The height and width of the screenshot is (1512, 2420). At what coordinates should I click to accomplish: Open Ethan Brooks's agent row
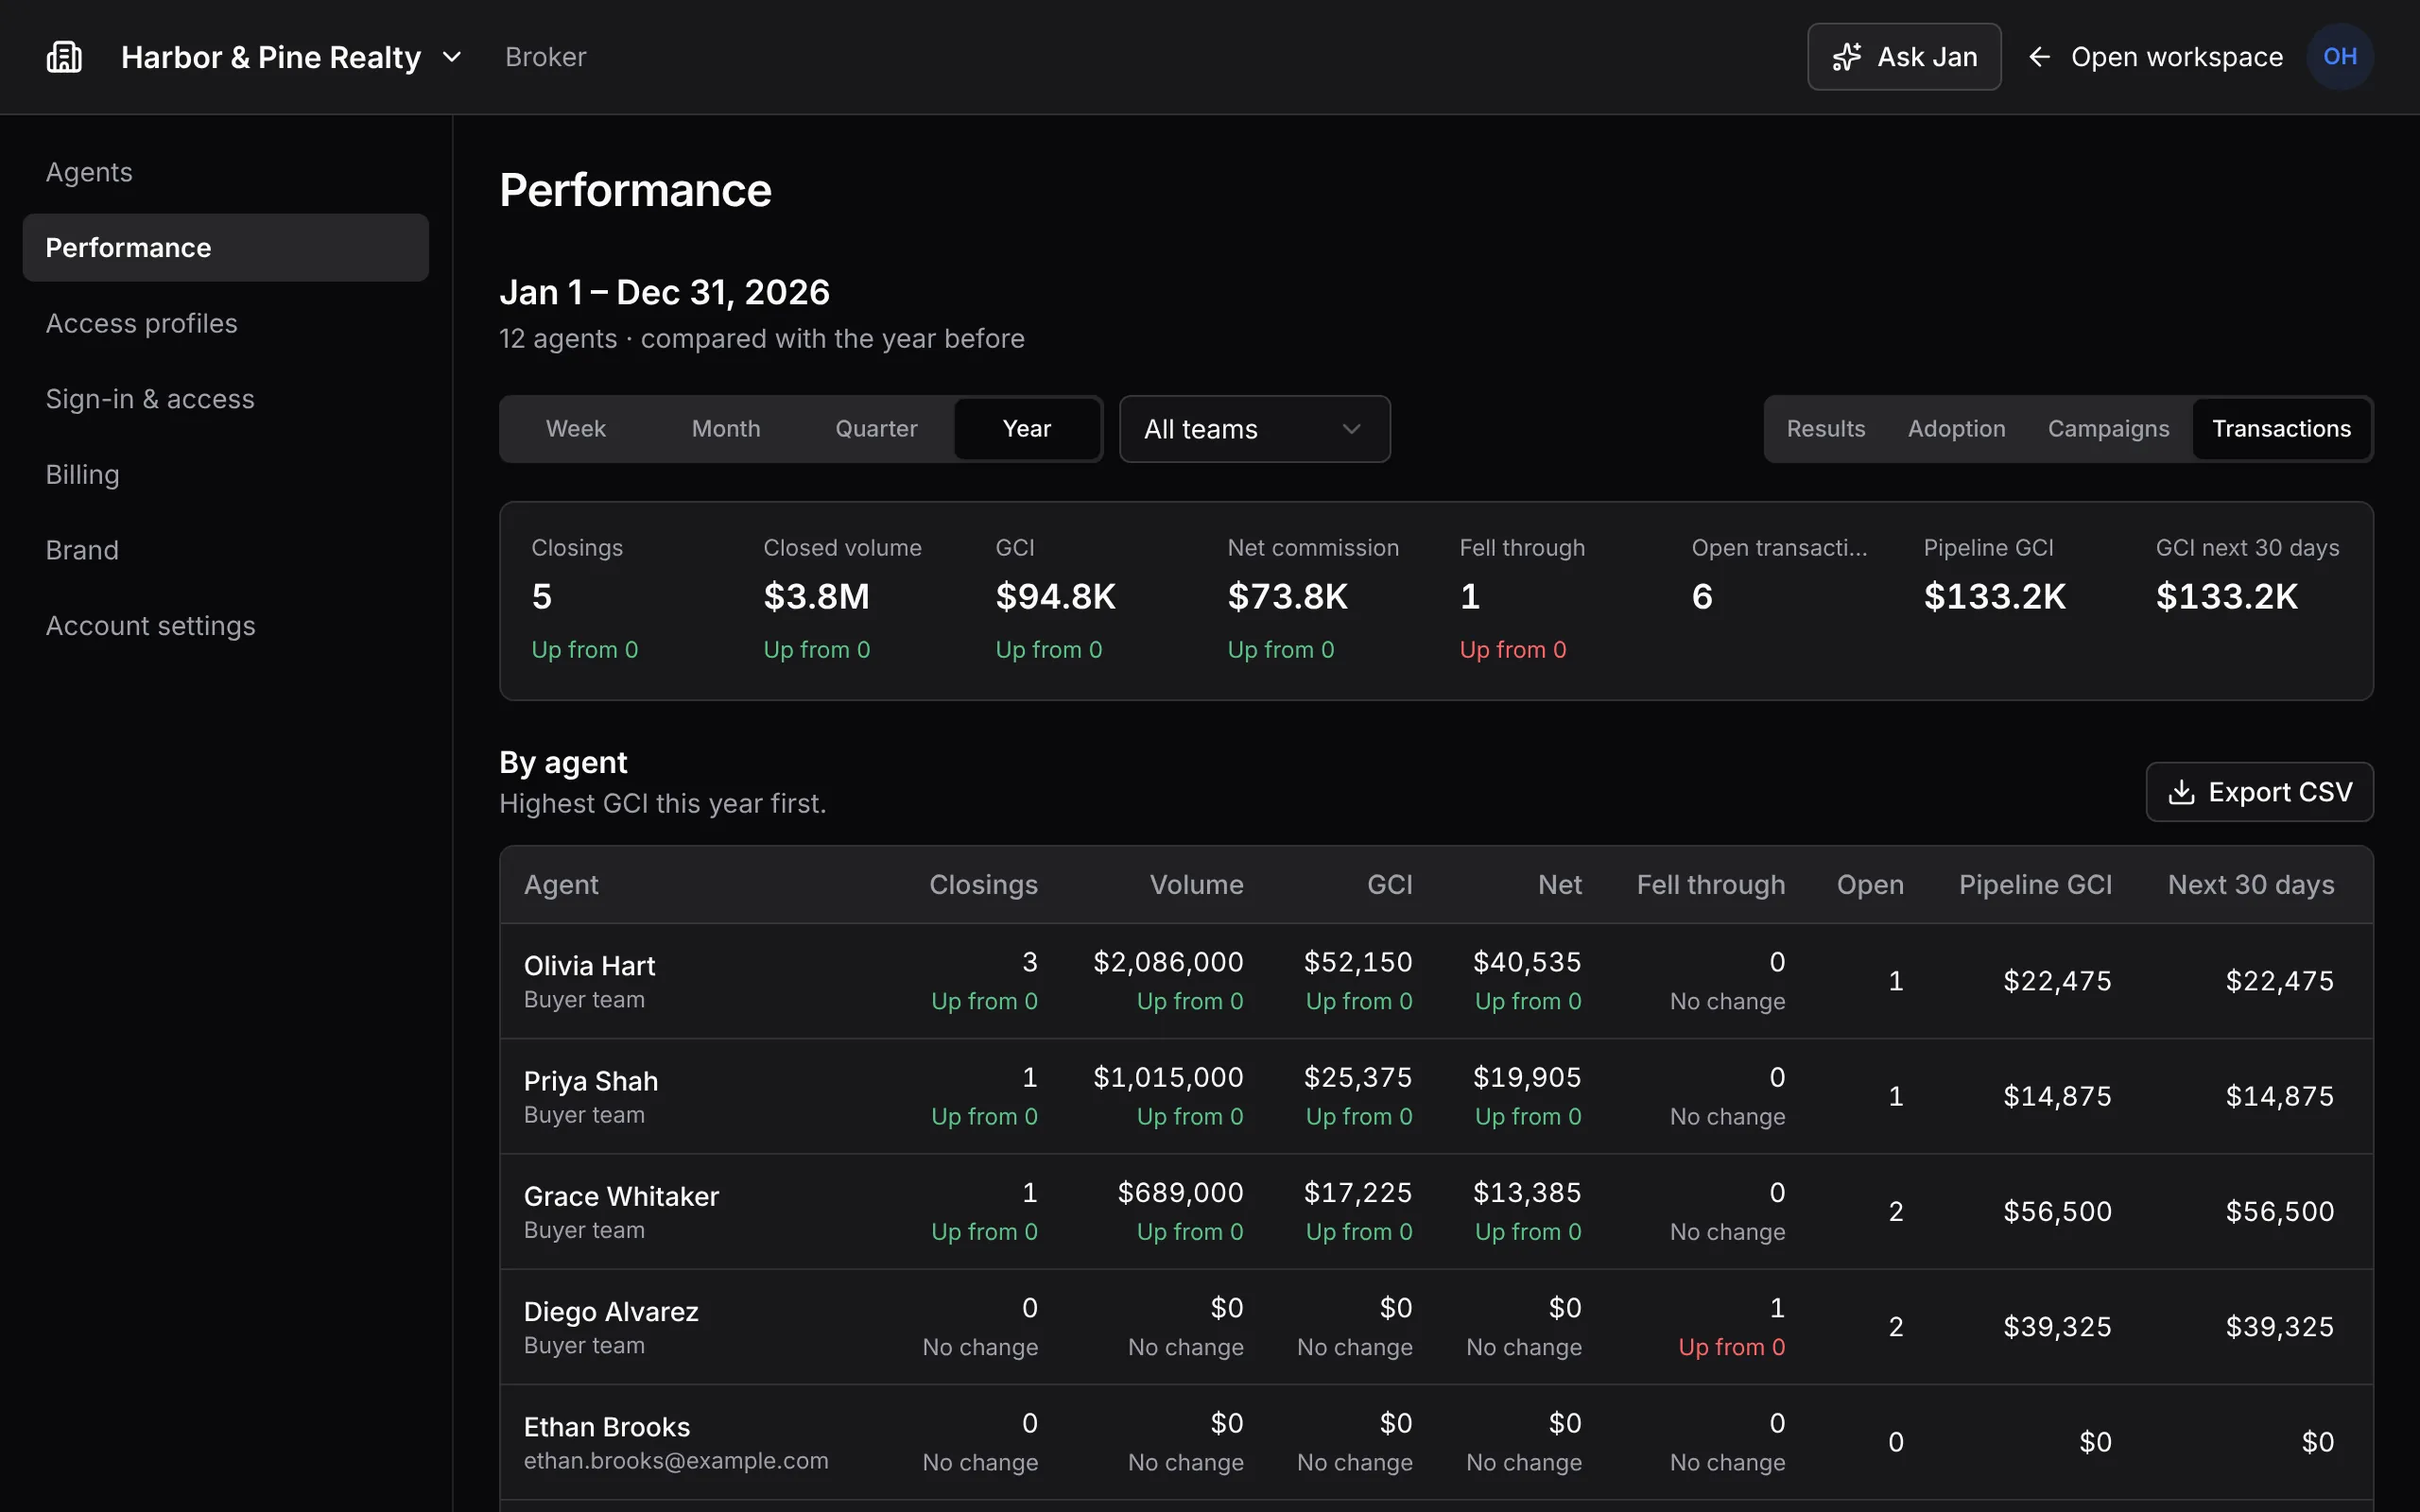1436,1442
